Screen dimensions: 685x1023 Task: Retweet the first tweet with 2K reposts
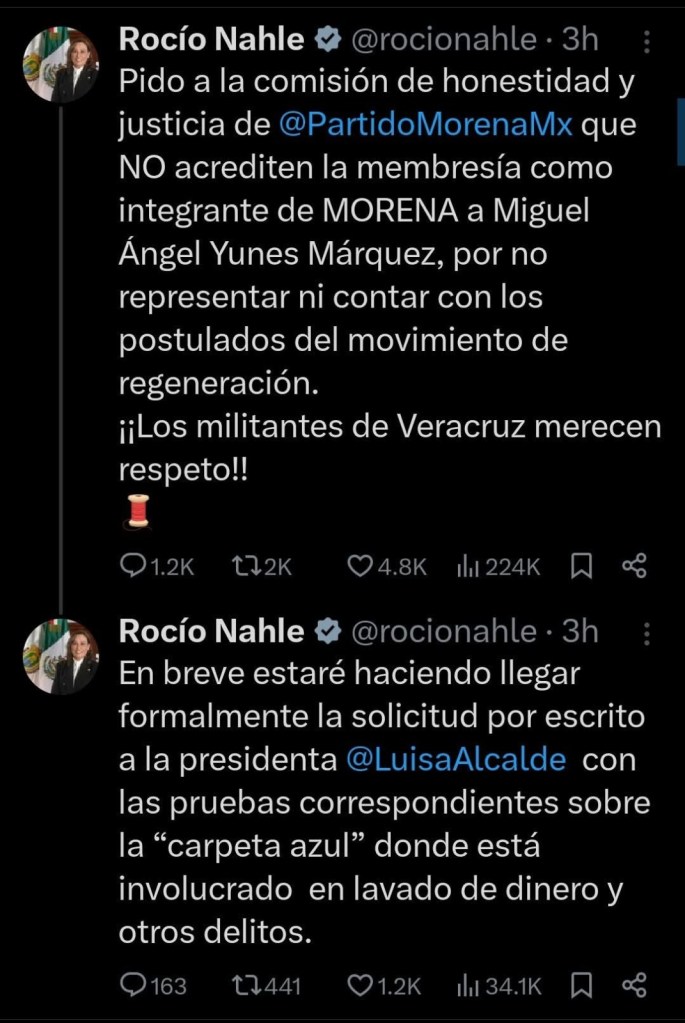[243, 567]
